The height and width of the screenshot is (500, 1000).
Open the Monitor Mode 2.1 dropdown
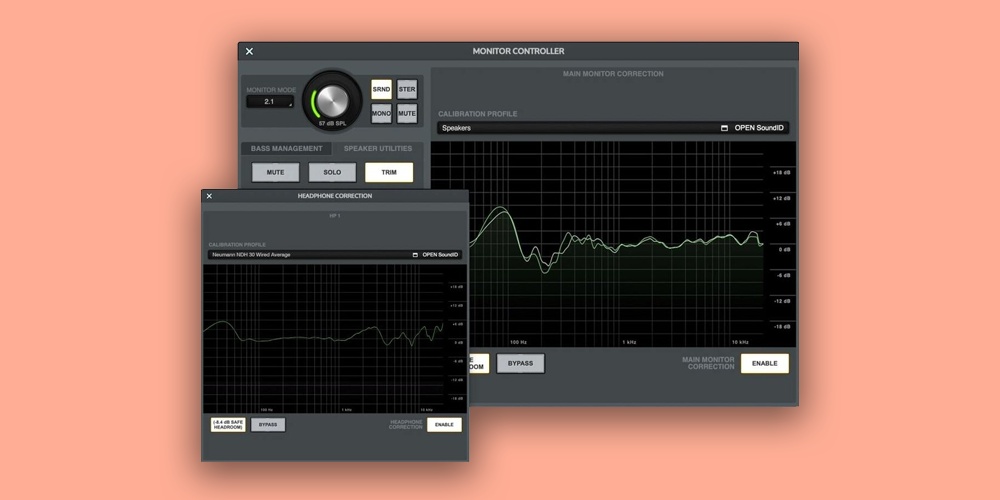point(270,101)
